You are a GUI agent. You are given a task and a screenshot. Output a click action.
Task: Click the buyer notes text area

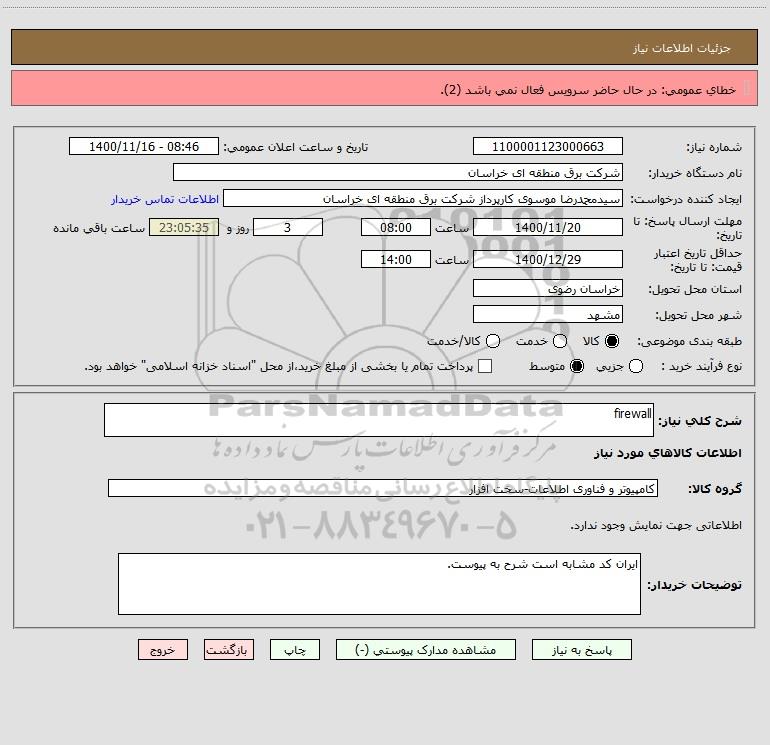(x=379, y=584)
